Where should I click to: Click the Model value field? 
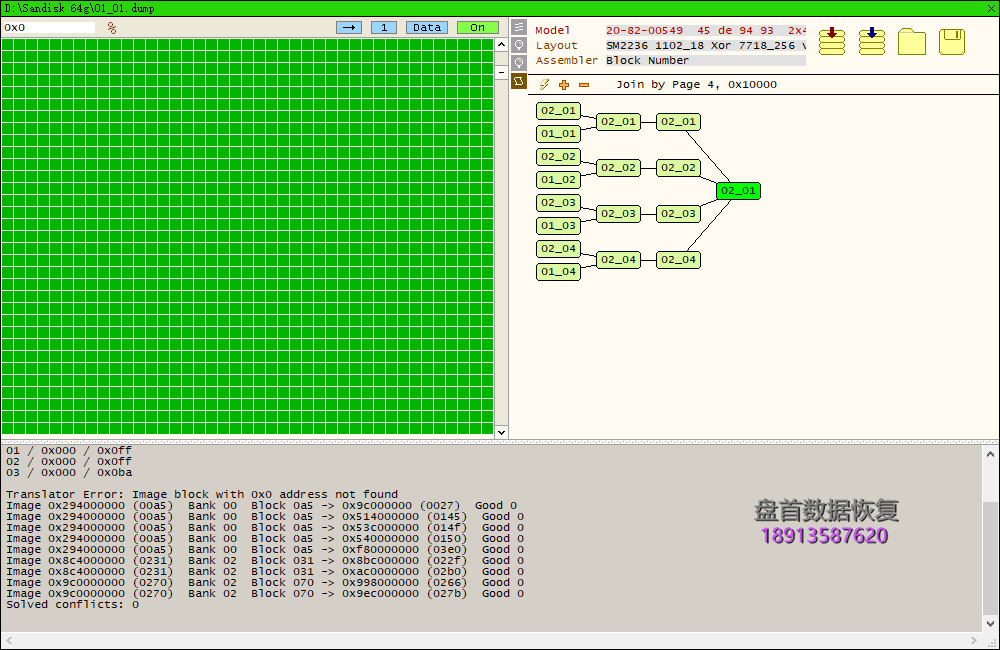[705, 31]
